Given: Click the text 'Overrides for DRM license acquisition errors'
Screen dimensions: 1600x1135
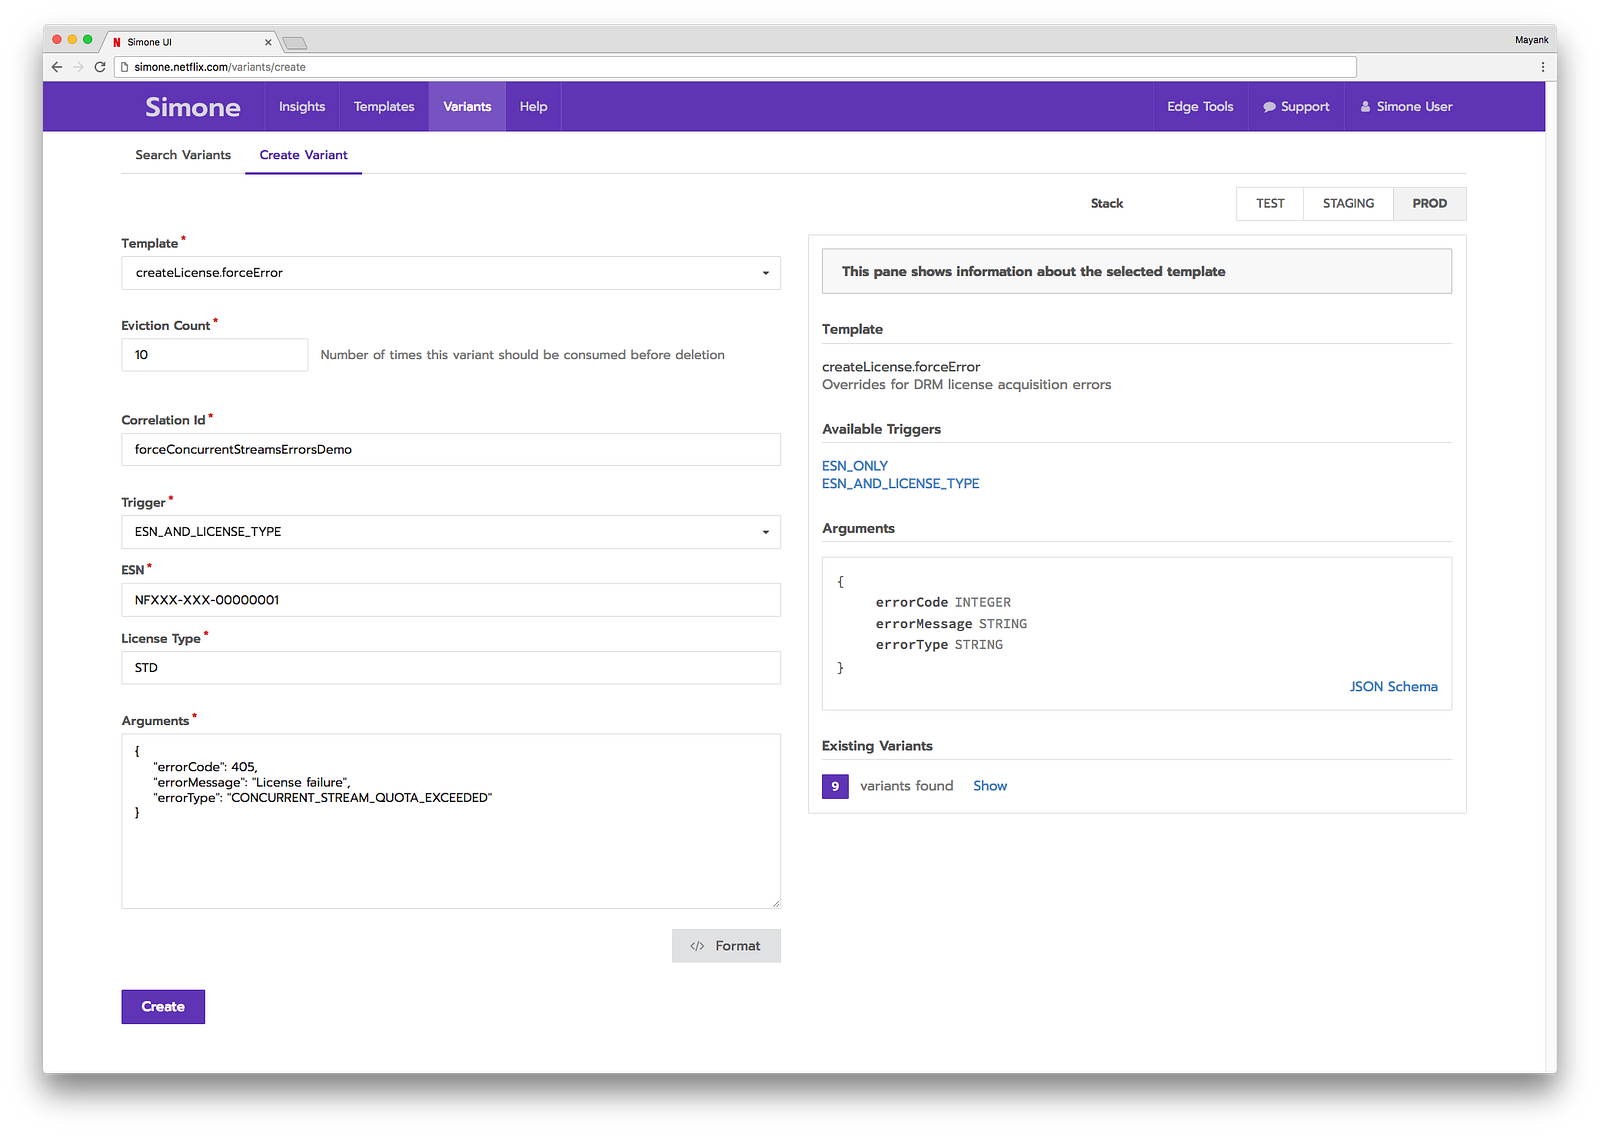Looking at the screenshot, I should (x=966, y=385).
